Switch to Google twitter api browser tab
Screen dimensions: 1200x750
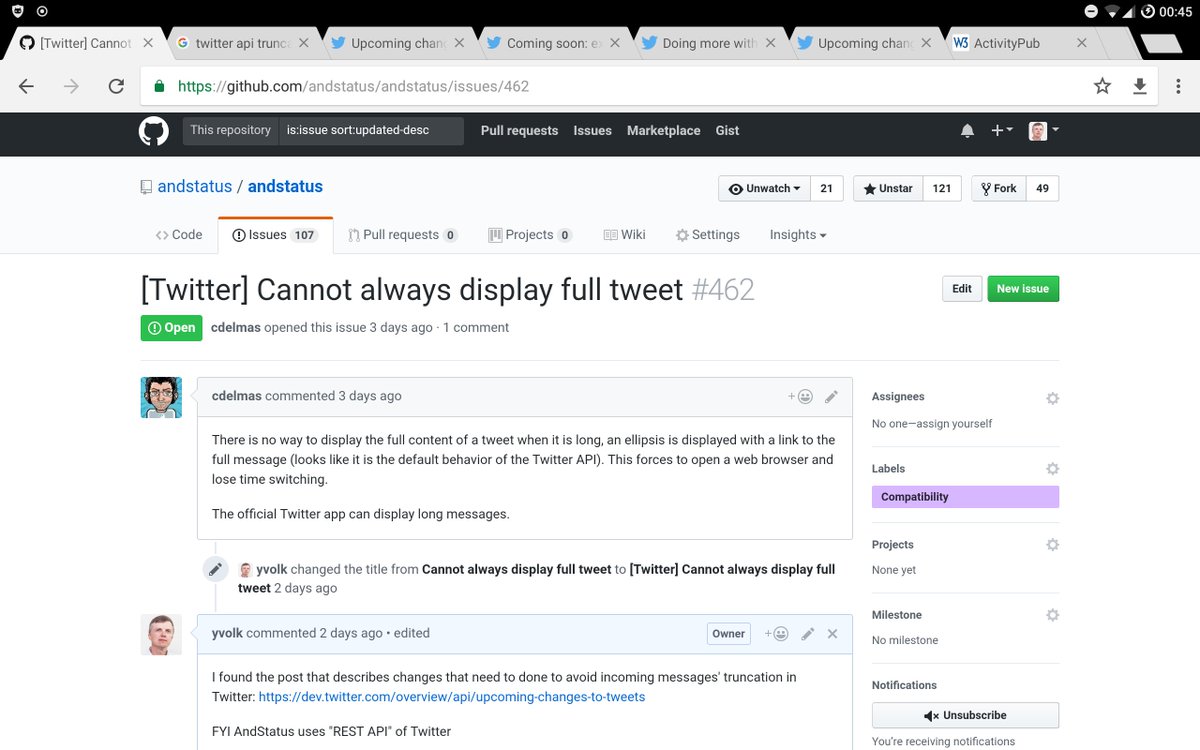(243, 43)
